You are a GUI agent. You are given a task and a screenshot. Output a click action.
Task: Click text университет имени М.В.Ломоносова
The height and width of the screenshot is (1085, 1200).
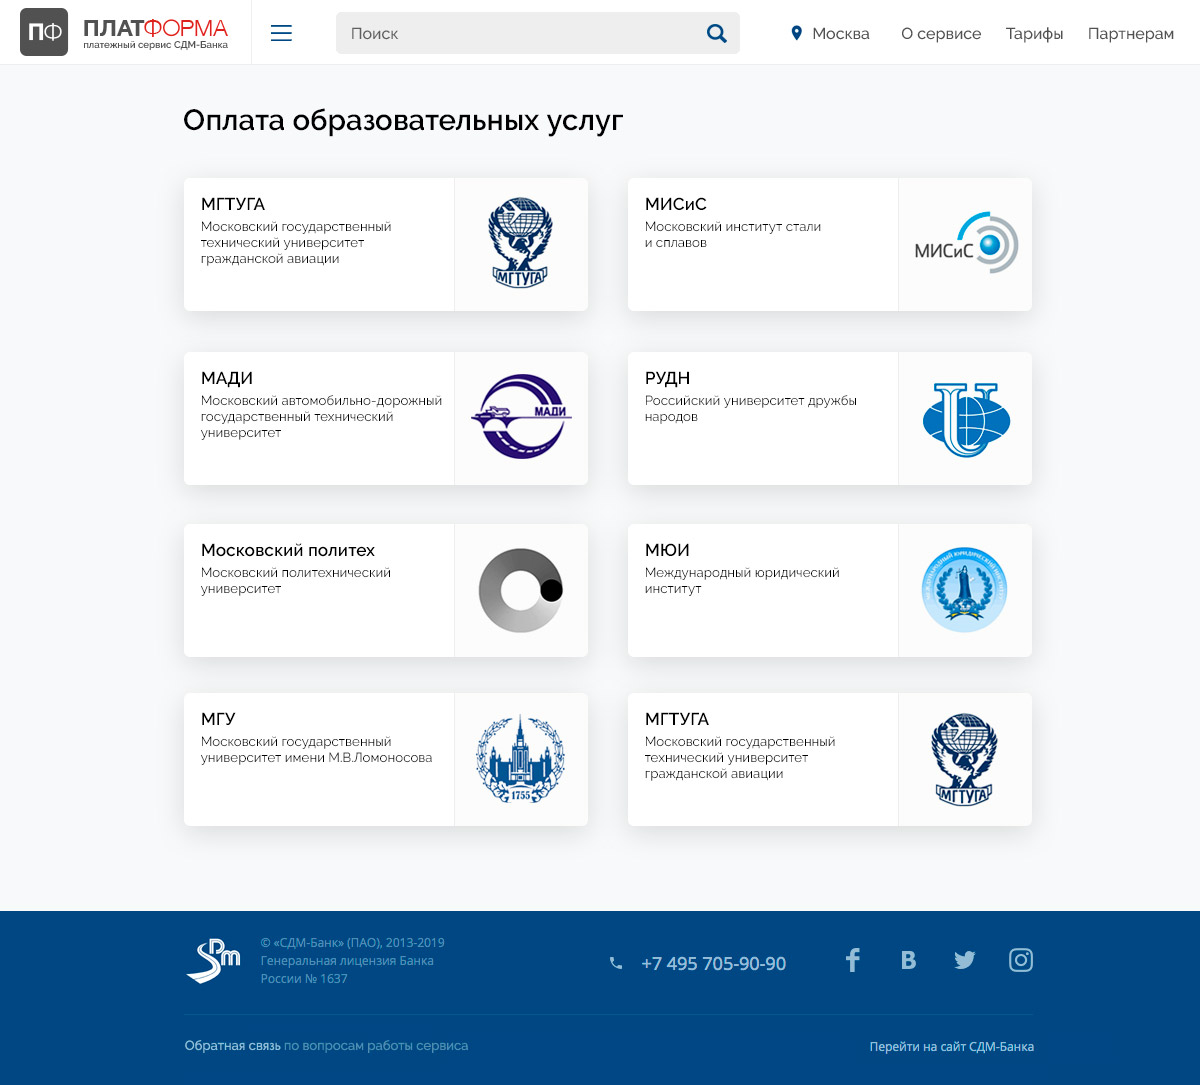coord(317,757)
